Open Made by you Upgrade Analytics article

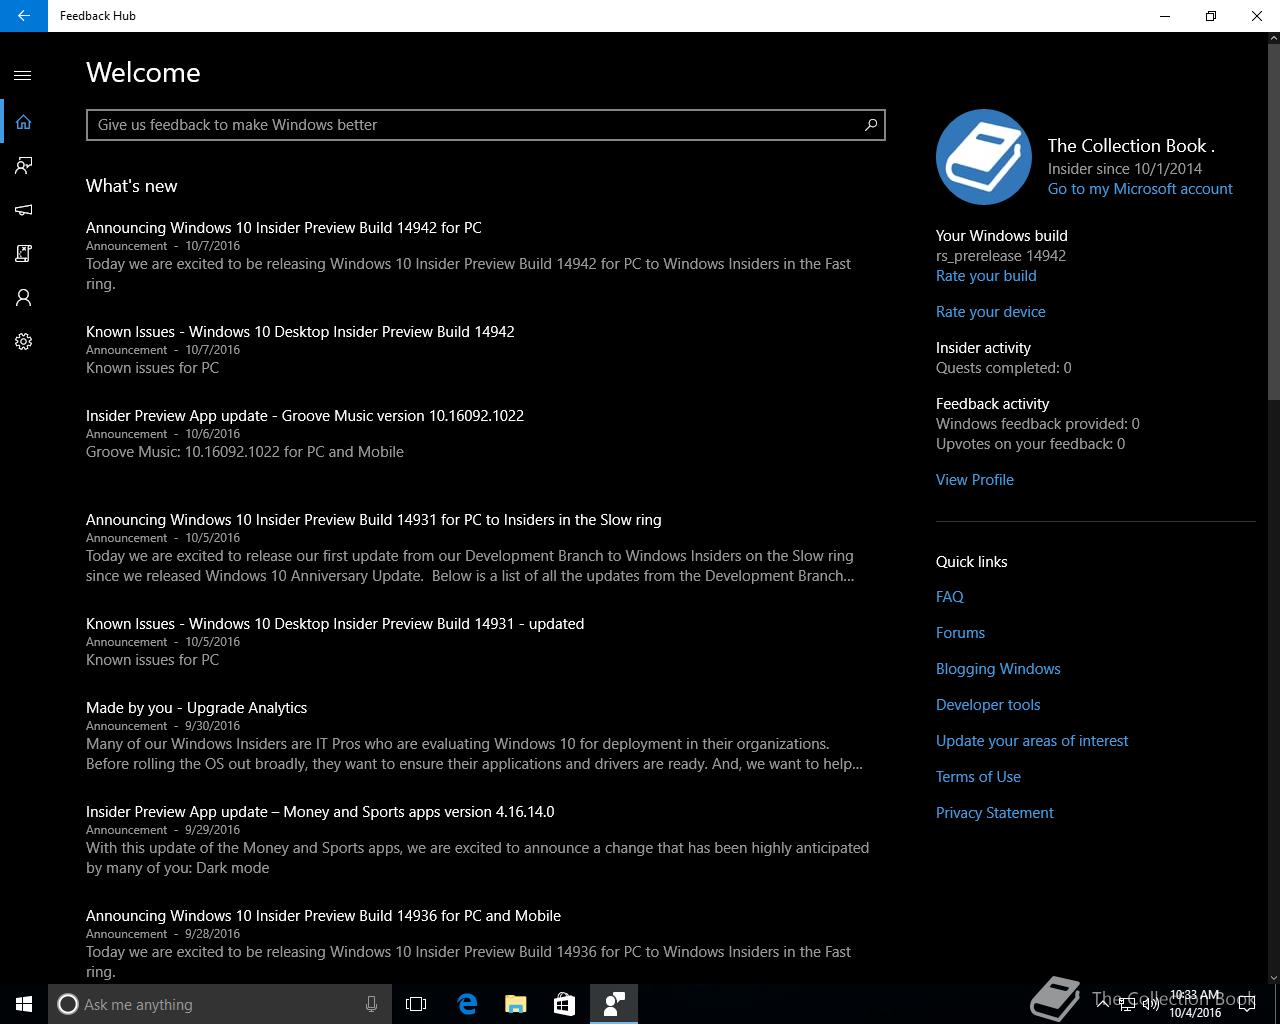pyautogui.click(x=197, y=708)
